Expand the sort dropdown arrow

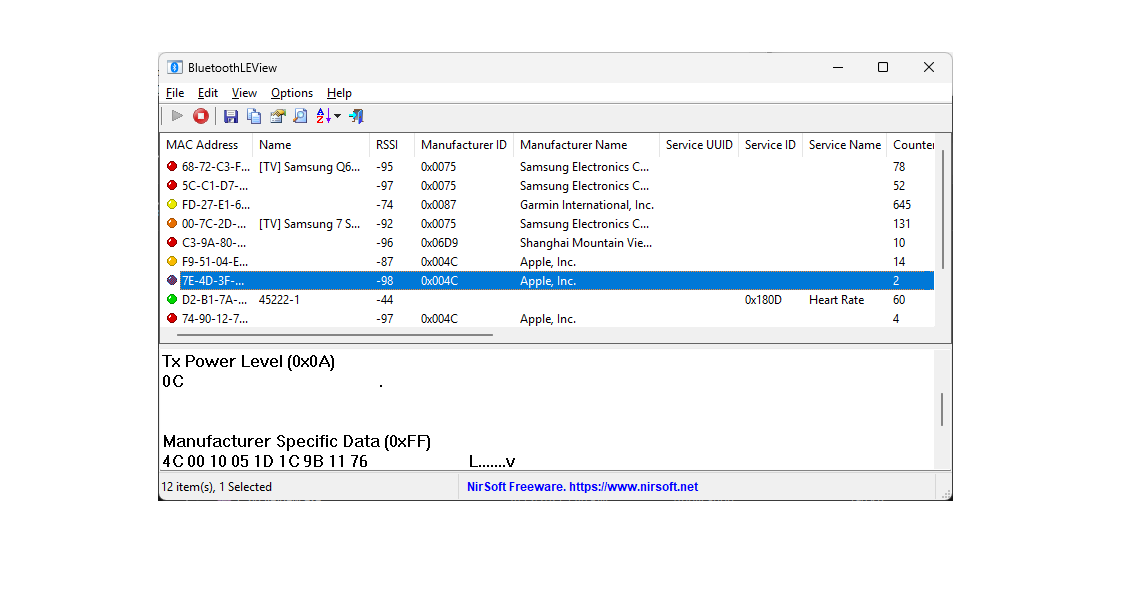coord(338,116)
